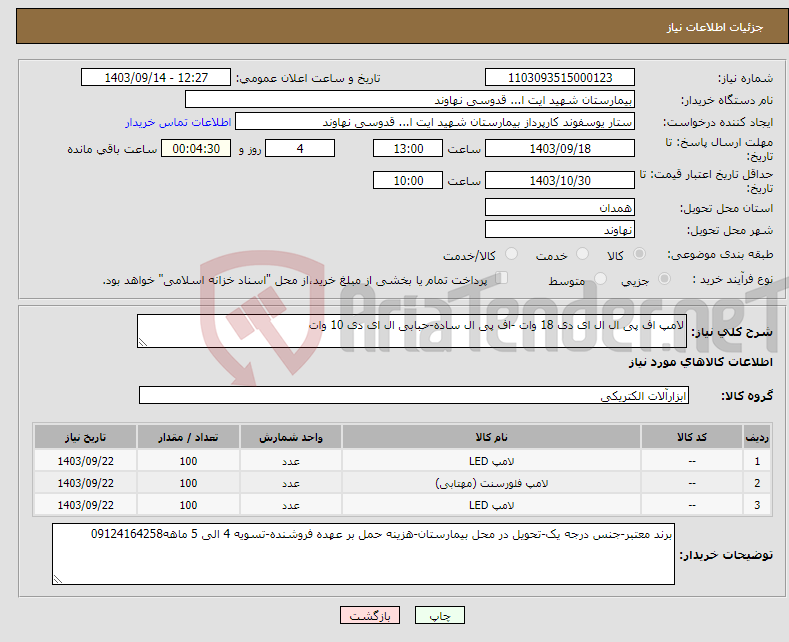Click the تاریخ نیاز column header
Screen dimensions: 789x642
tap(86, 437)
